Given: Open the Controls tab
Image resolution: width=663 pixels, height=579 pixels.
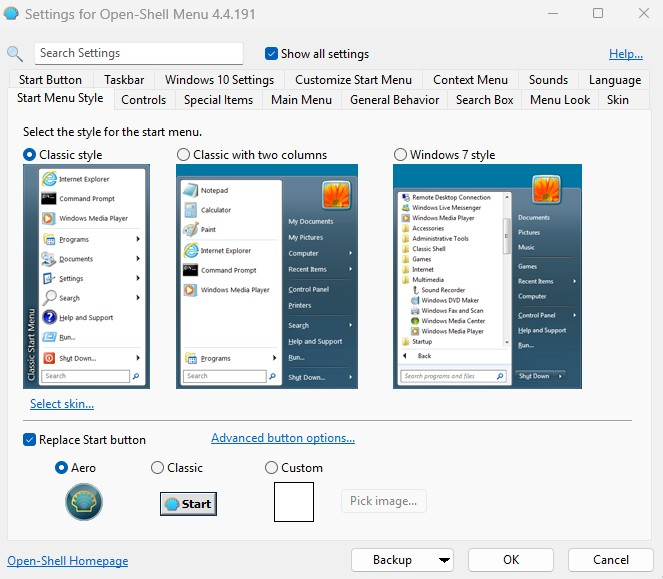Looking at the screenshot, I should point(144,100).
